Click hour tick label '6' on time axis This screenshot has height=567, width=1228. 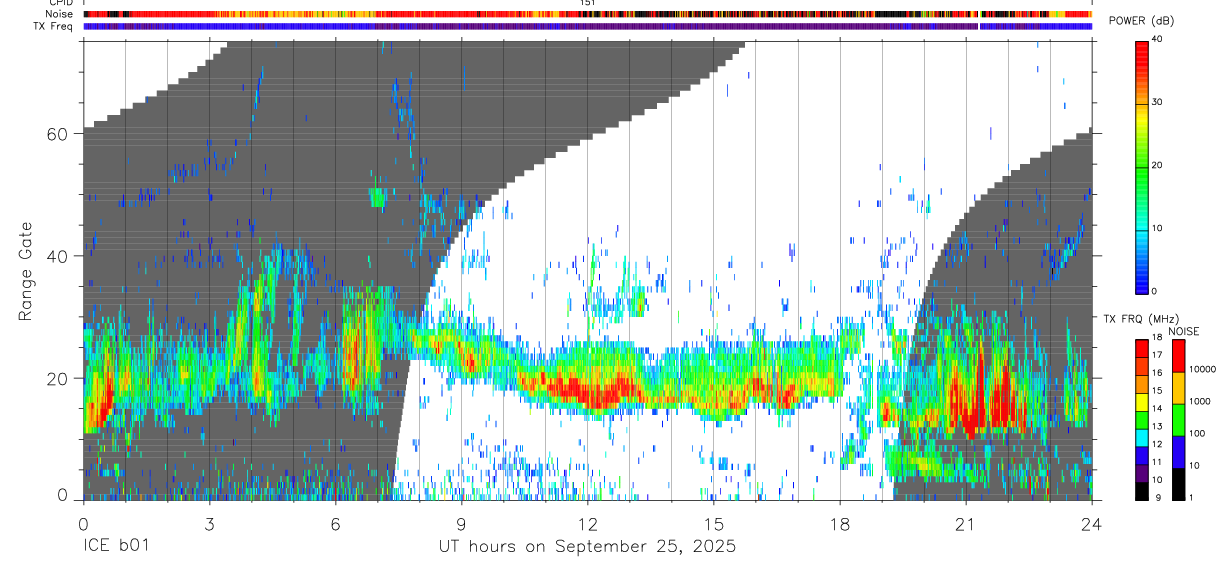point(335,524)
